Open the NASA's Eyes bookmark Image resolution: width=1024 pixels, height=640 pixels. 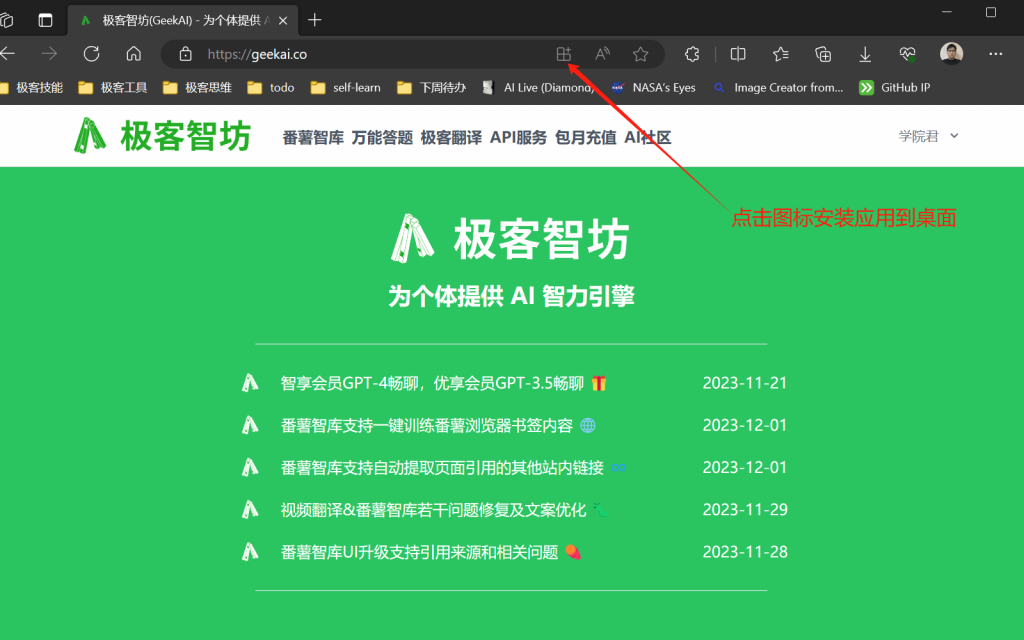click(x=653, y=88)
